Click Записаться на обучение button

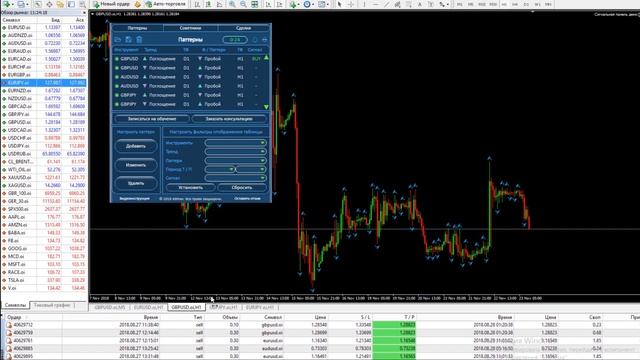(x=152, y=119)
